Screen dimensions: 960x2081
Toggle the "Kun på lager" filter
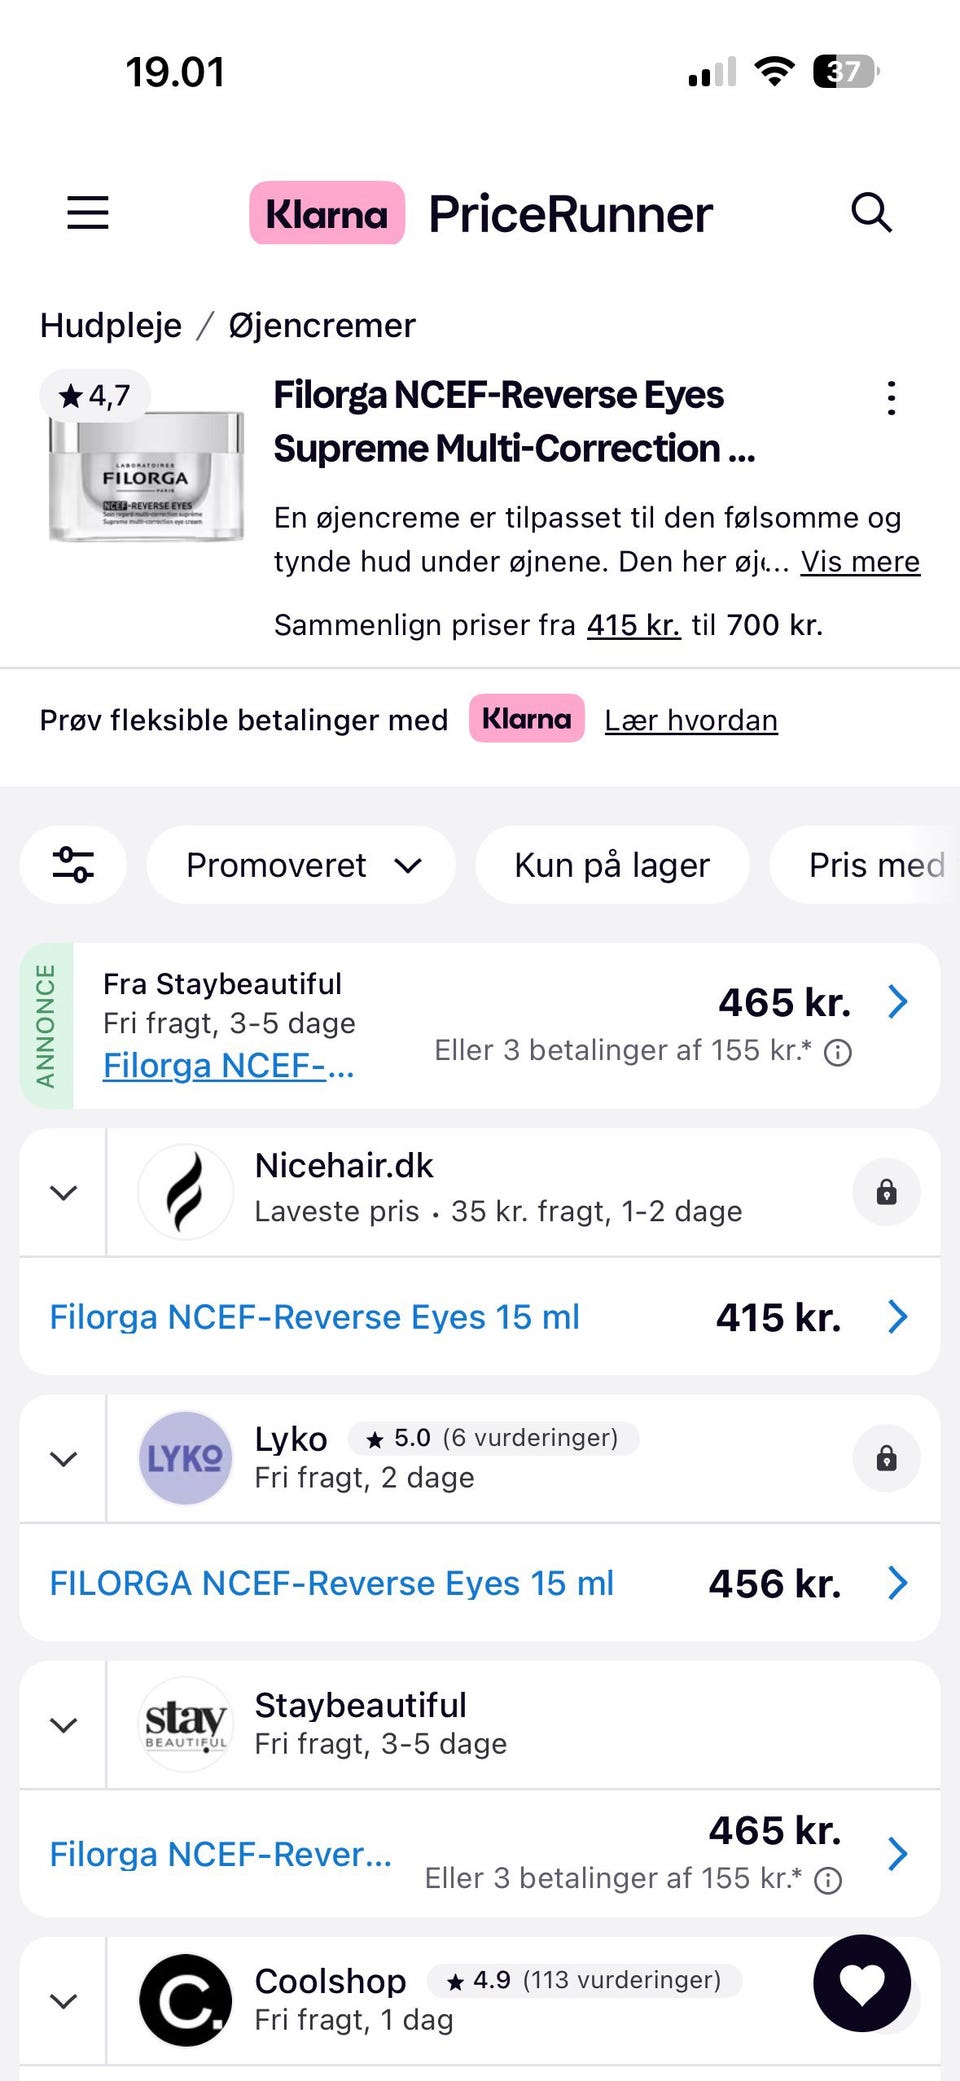click(612, 865)
